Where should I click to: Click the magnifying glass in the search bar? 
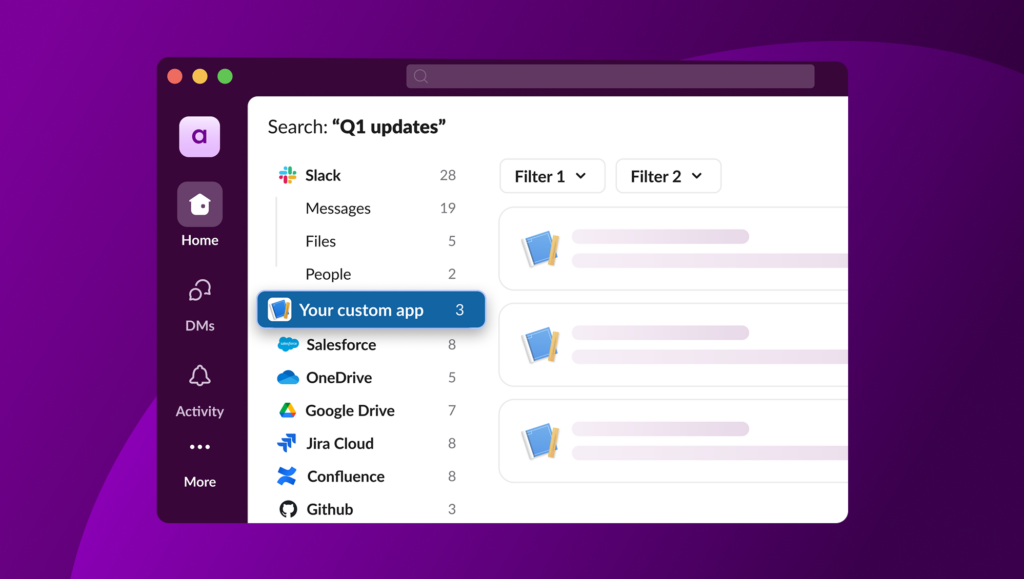pyautogui.click(x=420, y=76)
